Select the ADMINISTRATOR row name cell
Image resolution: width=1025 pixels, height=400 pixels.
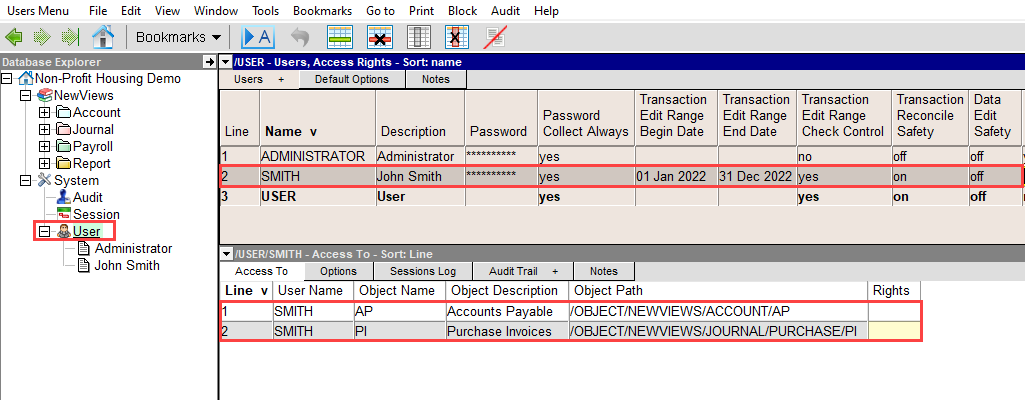pos(312,156)
